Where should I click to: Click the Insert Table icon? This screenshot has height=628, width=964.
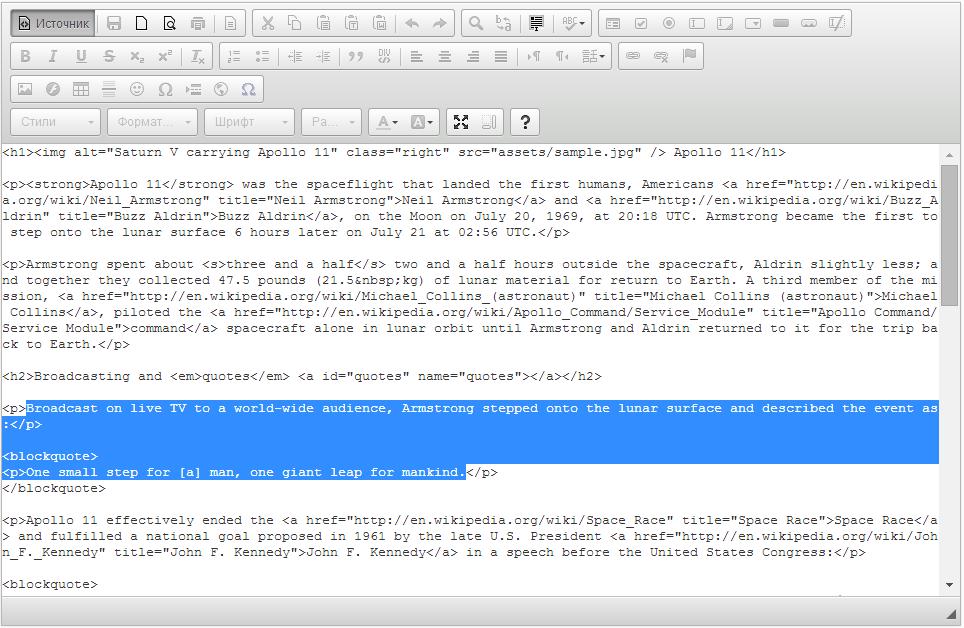click(81, 89)
